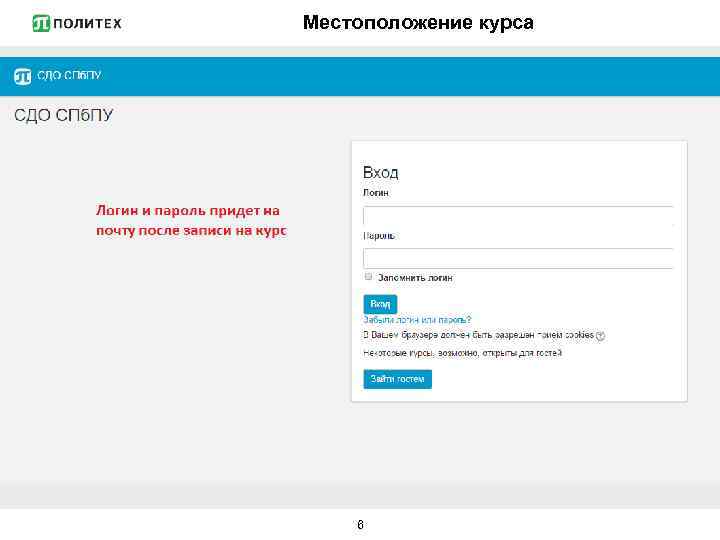Click the ПОЛИТЕХ wordmark text
Screen dimensions: 720x540
tap(87, 23)
